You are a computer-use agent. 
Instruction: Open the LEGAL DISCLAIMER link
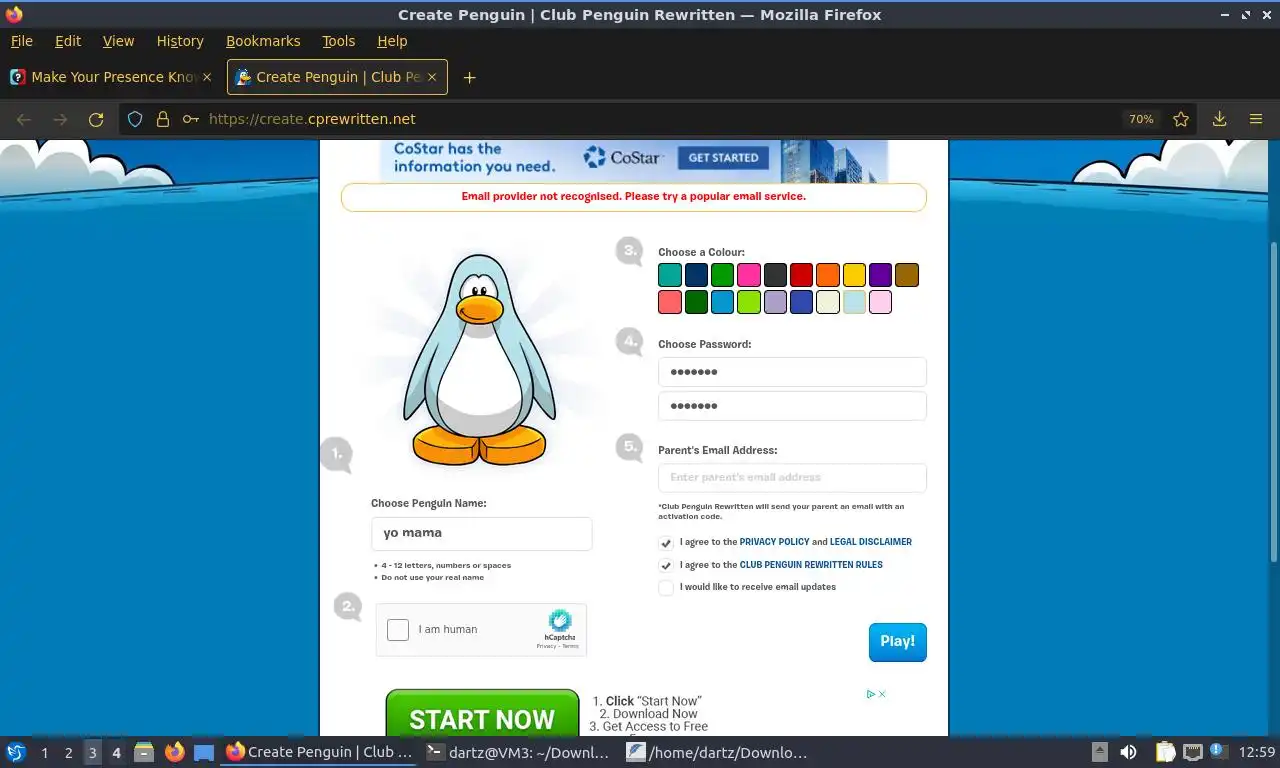pyautogui.click(x=870, y=542)
